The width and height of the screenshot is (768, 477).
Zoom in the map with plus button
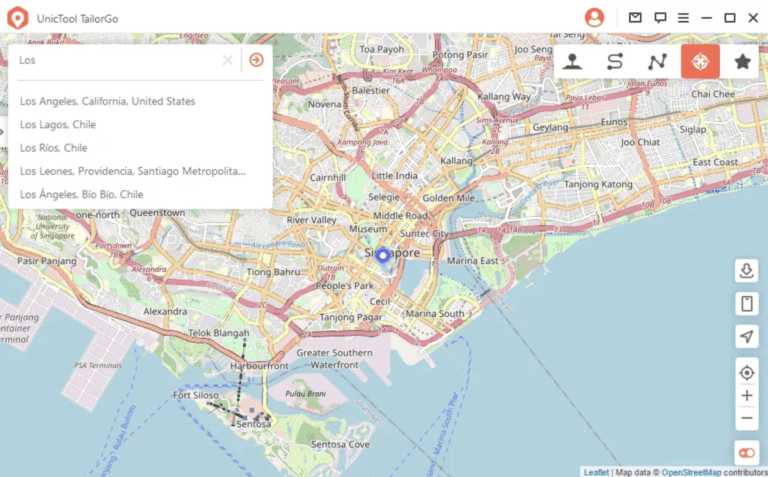point(746,396)
